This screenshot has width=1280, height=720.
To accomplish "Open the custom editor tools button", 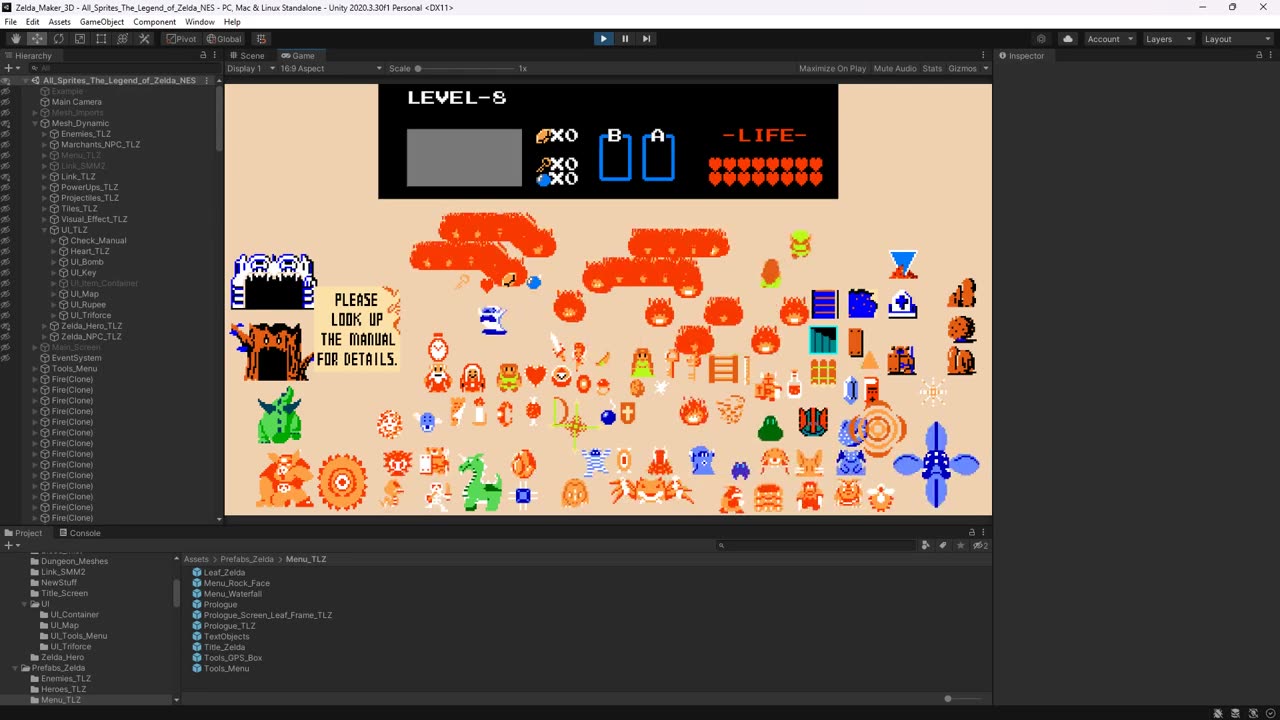I will coord(144,39).
